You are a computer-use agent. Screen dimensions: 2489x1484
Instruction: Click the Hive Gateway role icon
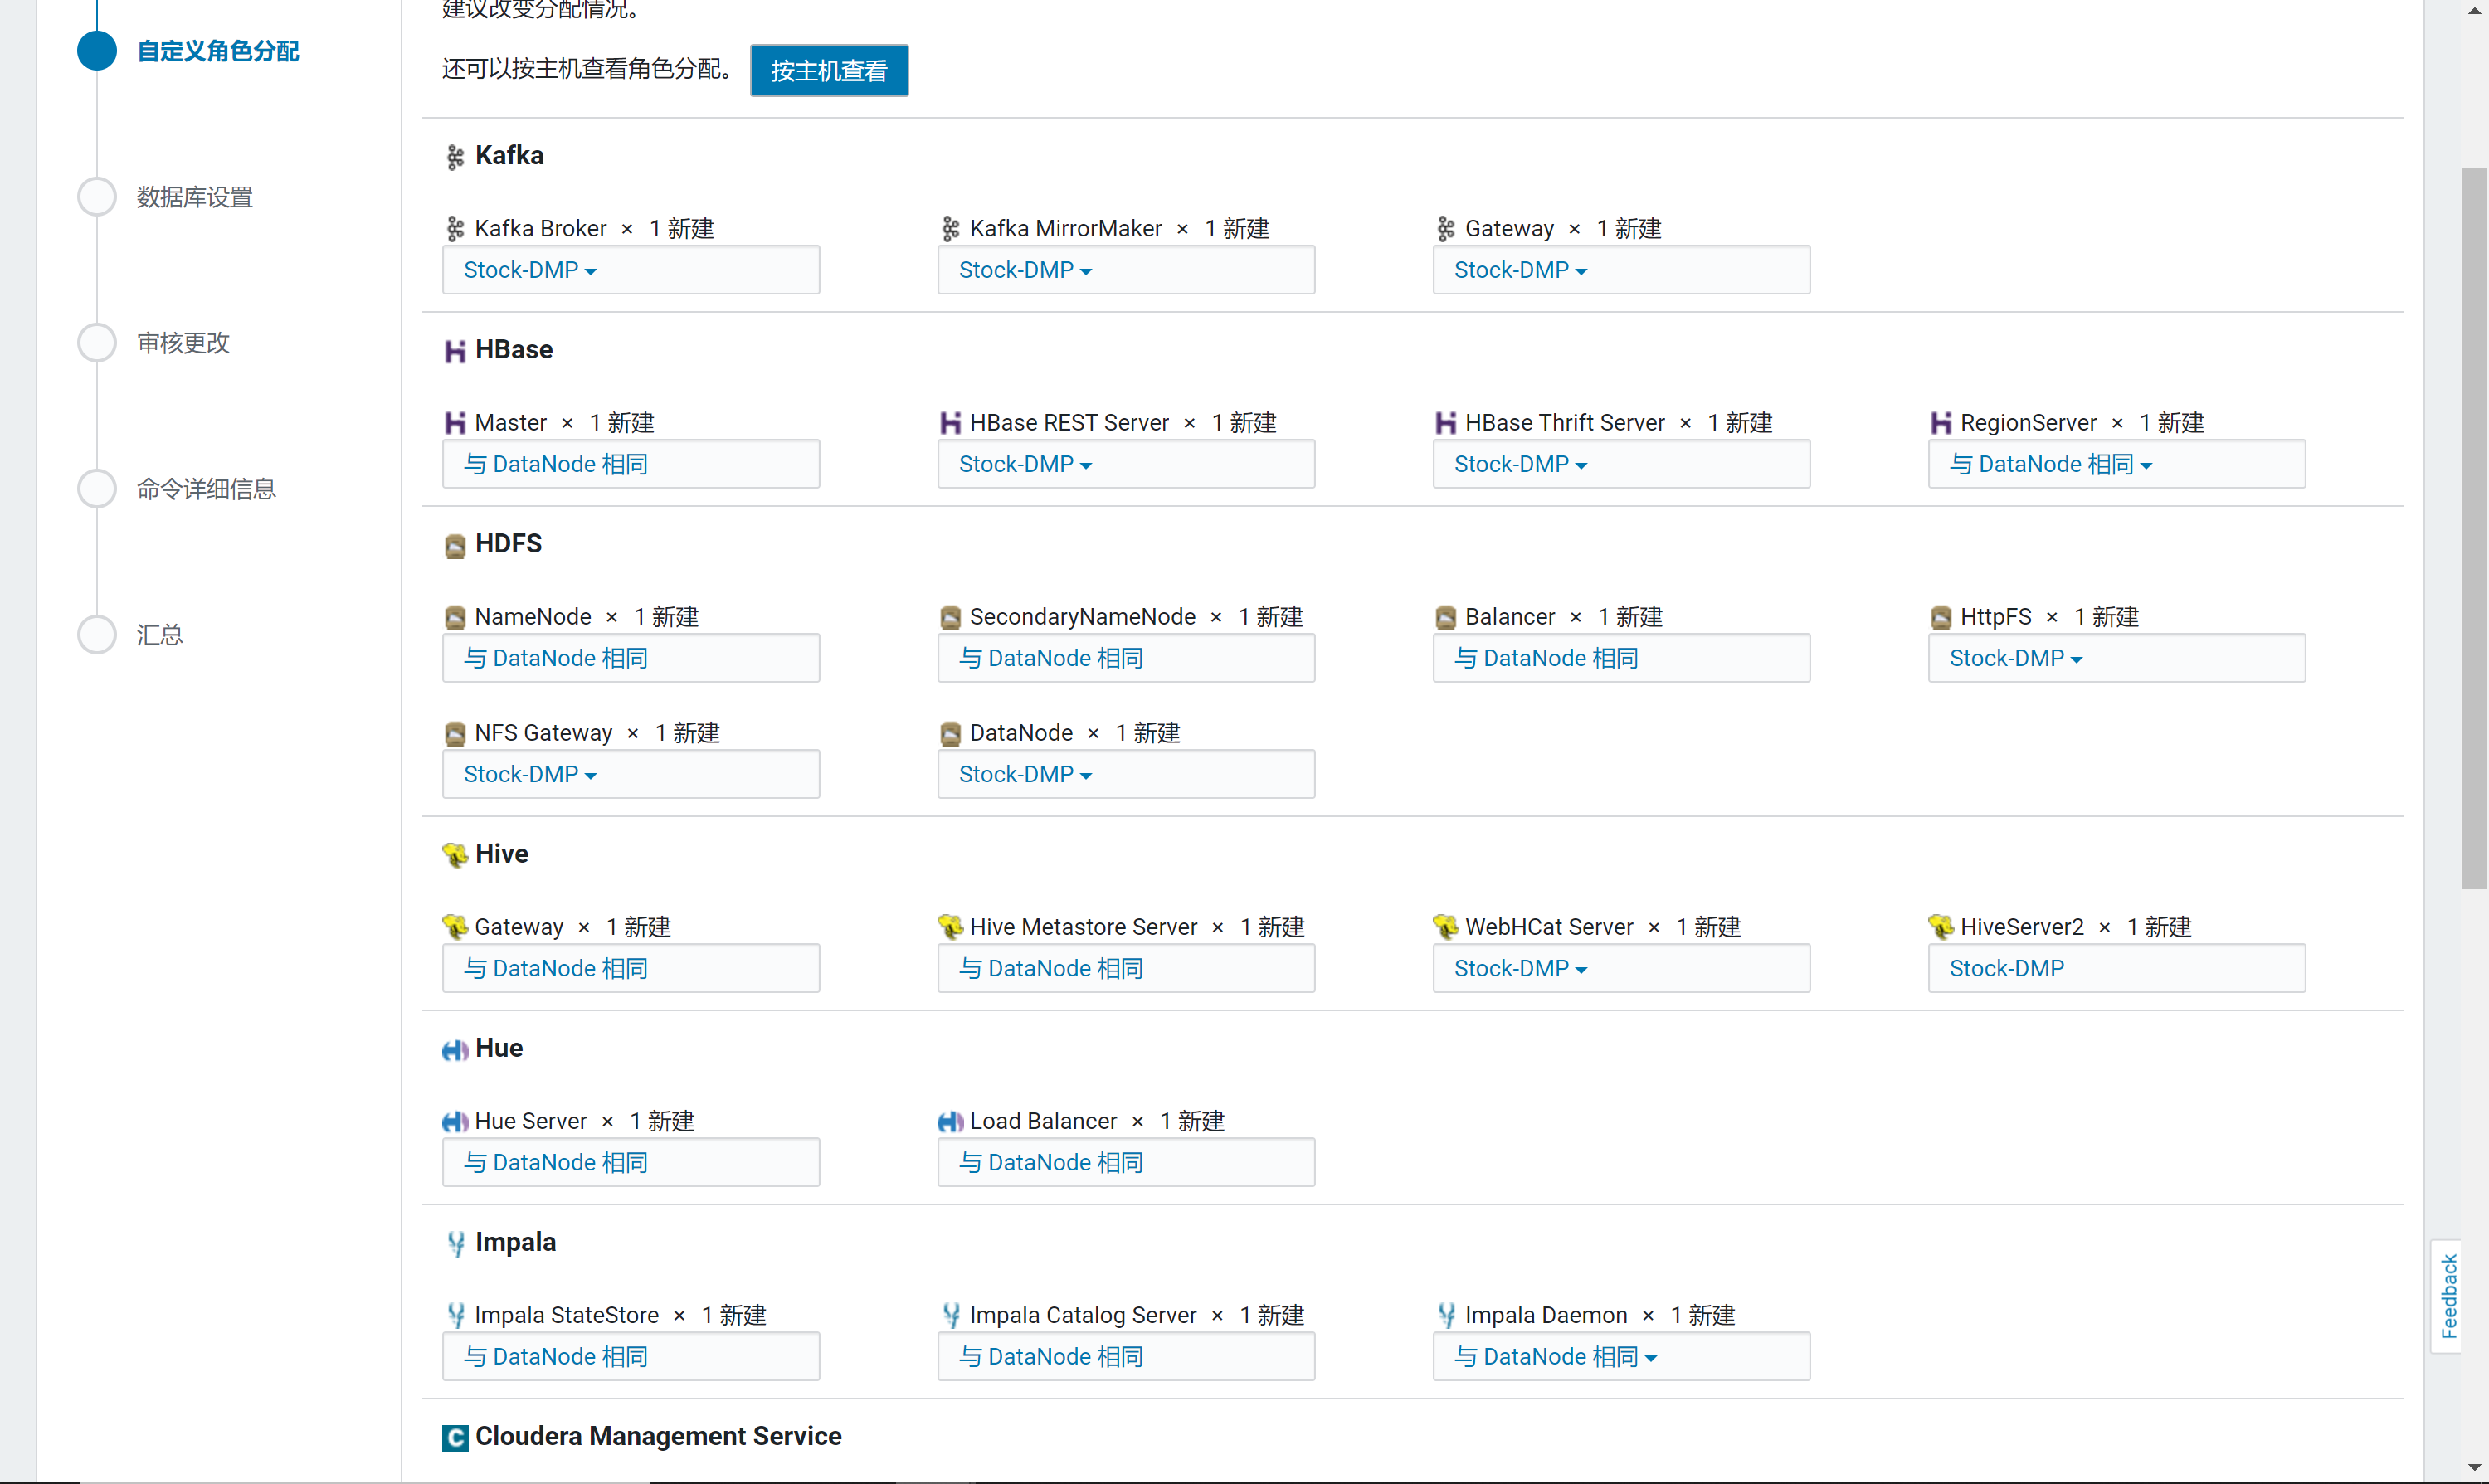point(455,927)
